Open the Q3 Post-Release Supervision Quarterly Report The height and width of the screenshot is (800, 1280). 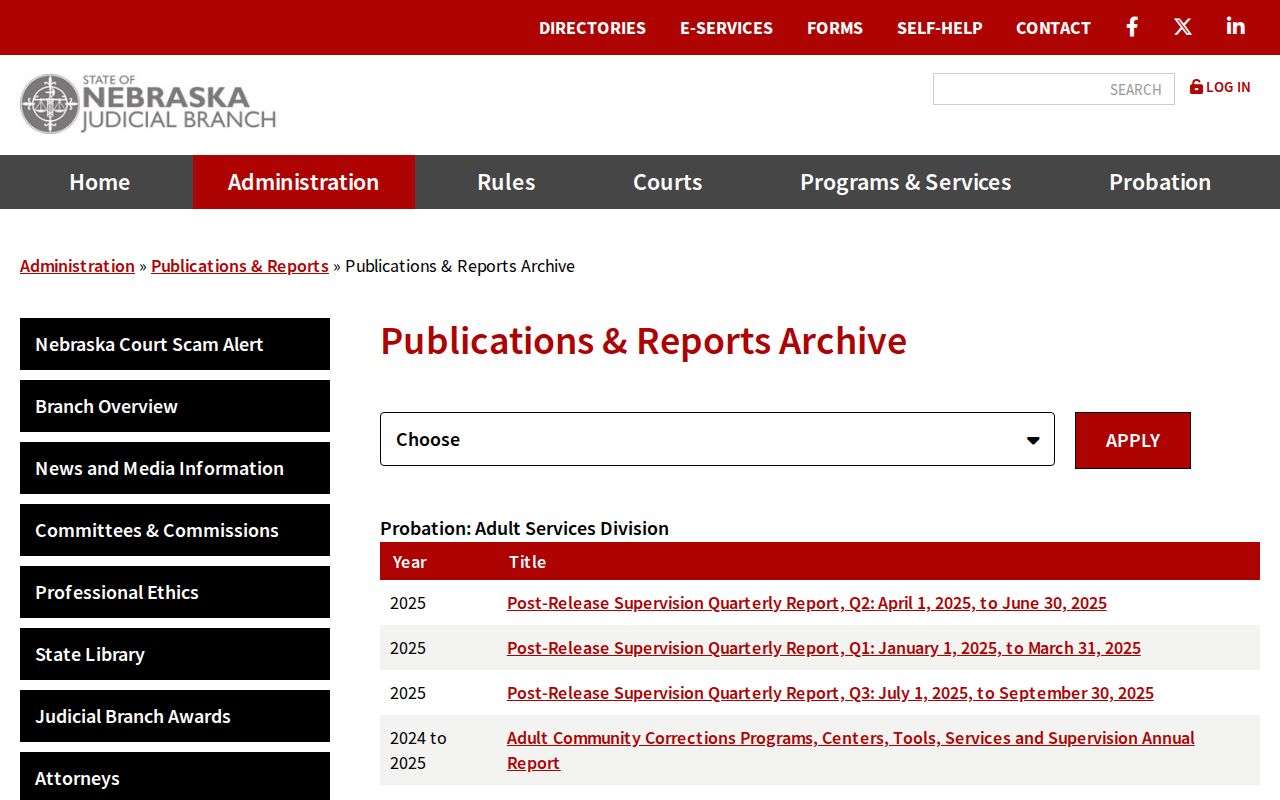(830, 693)
